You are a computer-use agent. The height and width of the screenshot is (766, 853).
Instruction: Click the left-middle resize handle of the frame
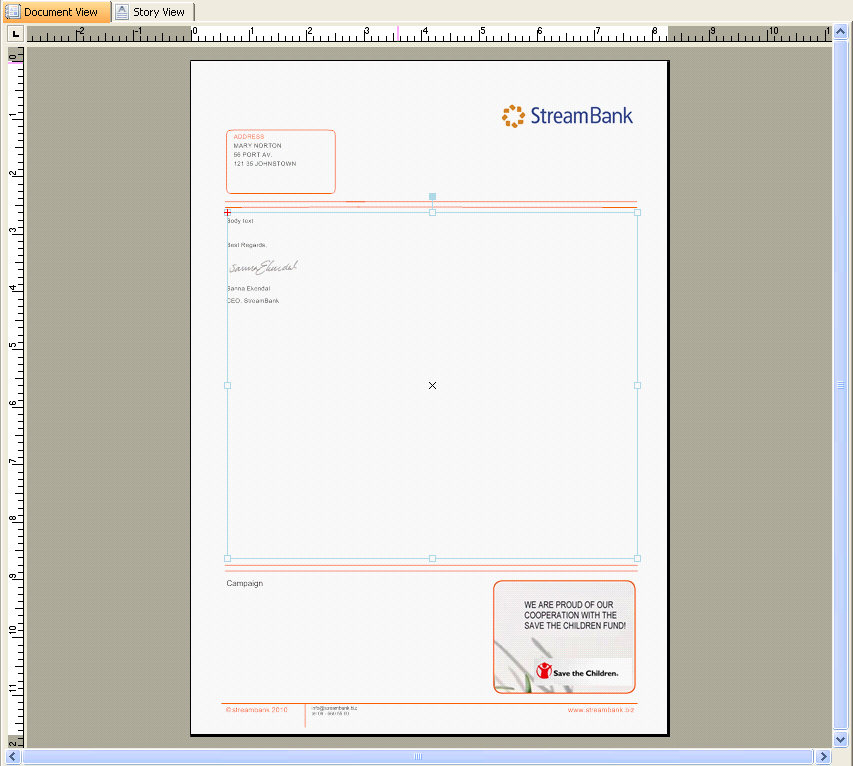click(227, 385)
